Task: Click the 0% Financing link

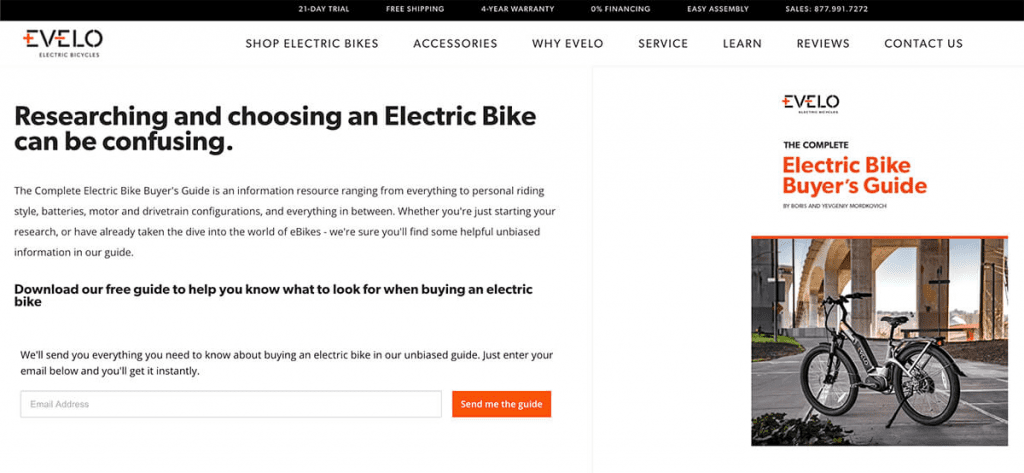Action: coord(620,9)
